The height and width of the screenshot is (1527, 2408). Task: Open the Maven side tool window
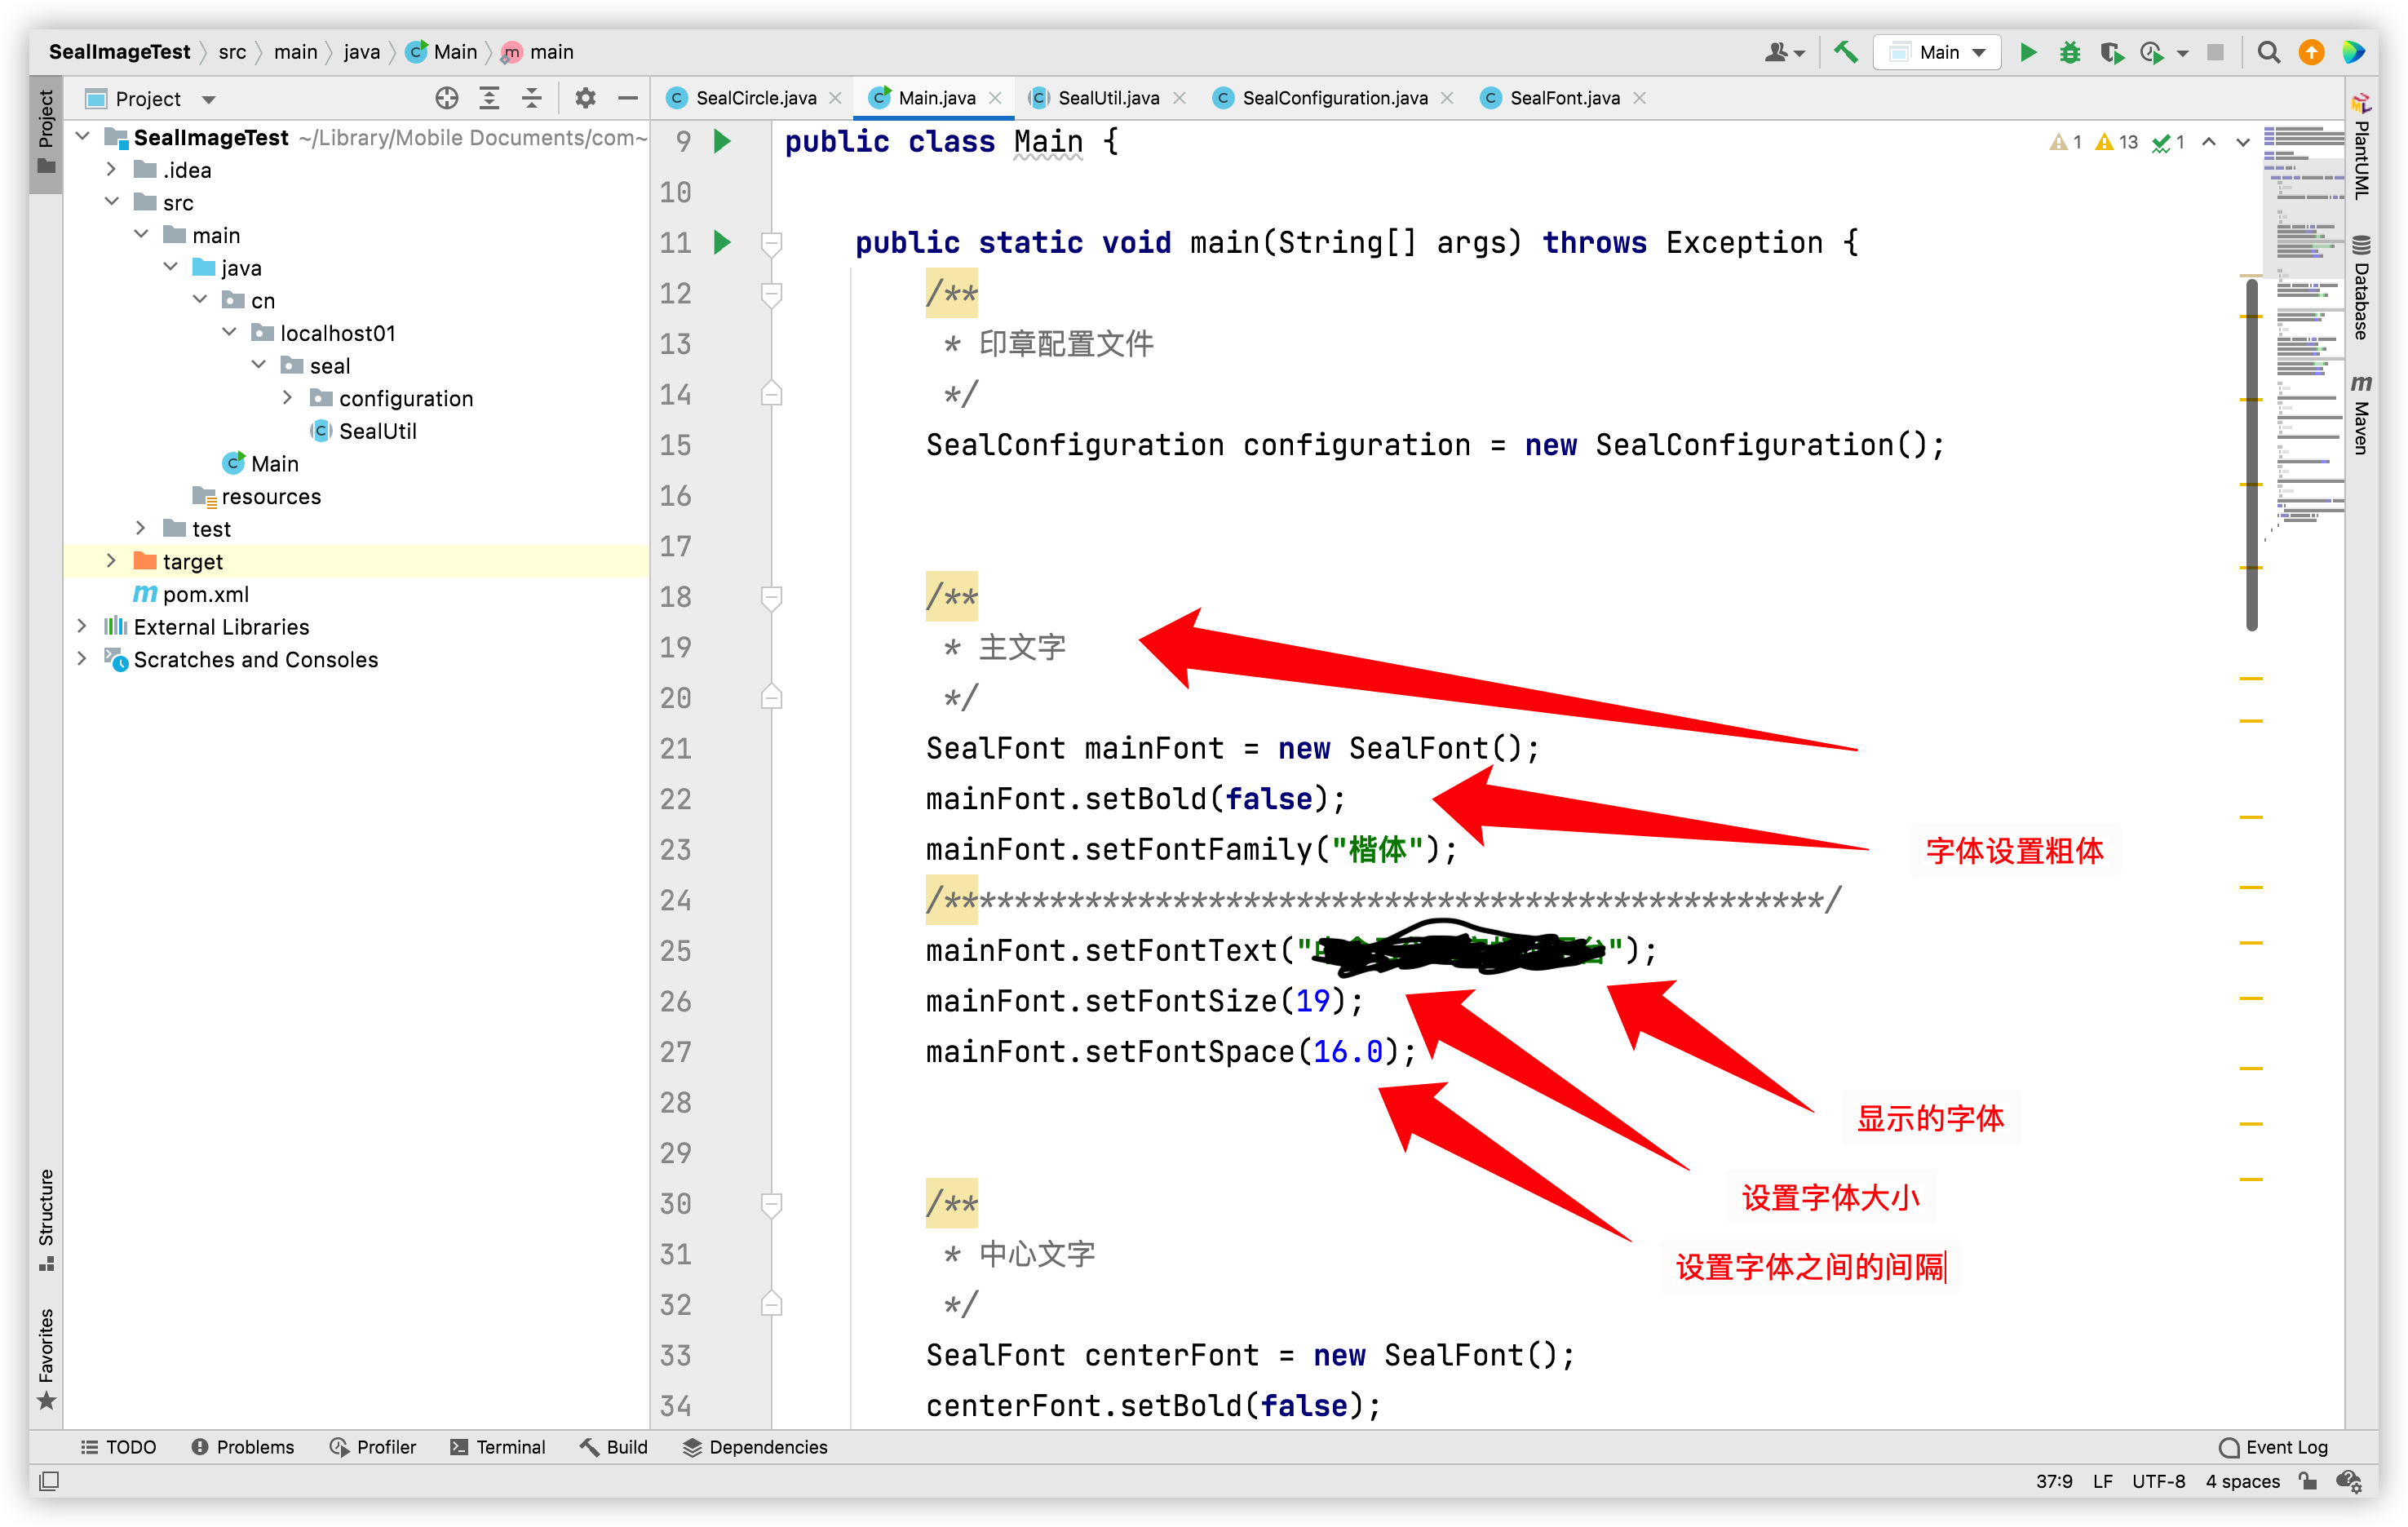(2362, 416)
